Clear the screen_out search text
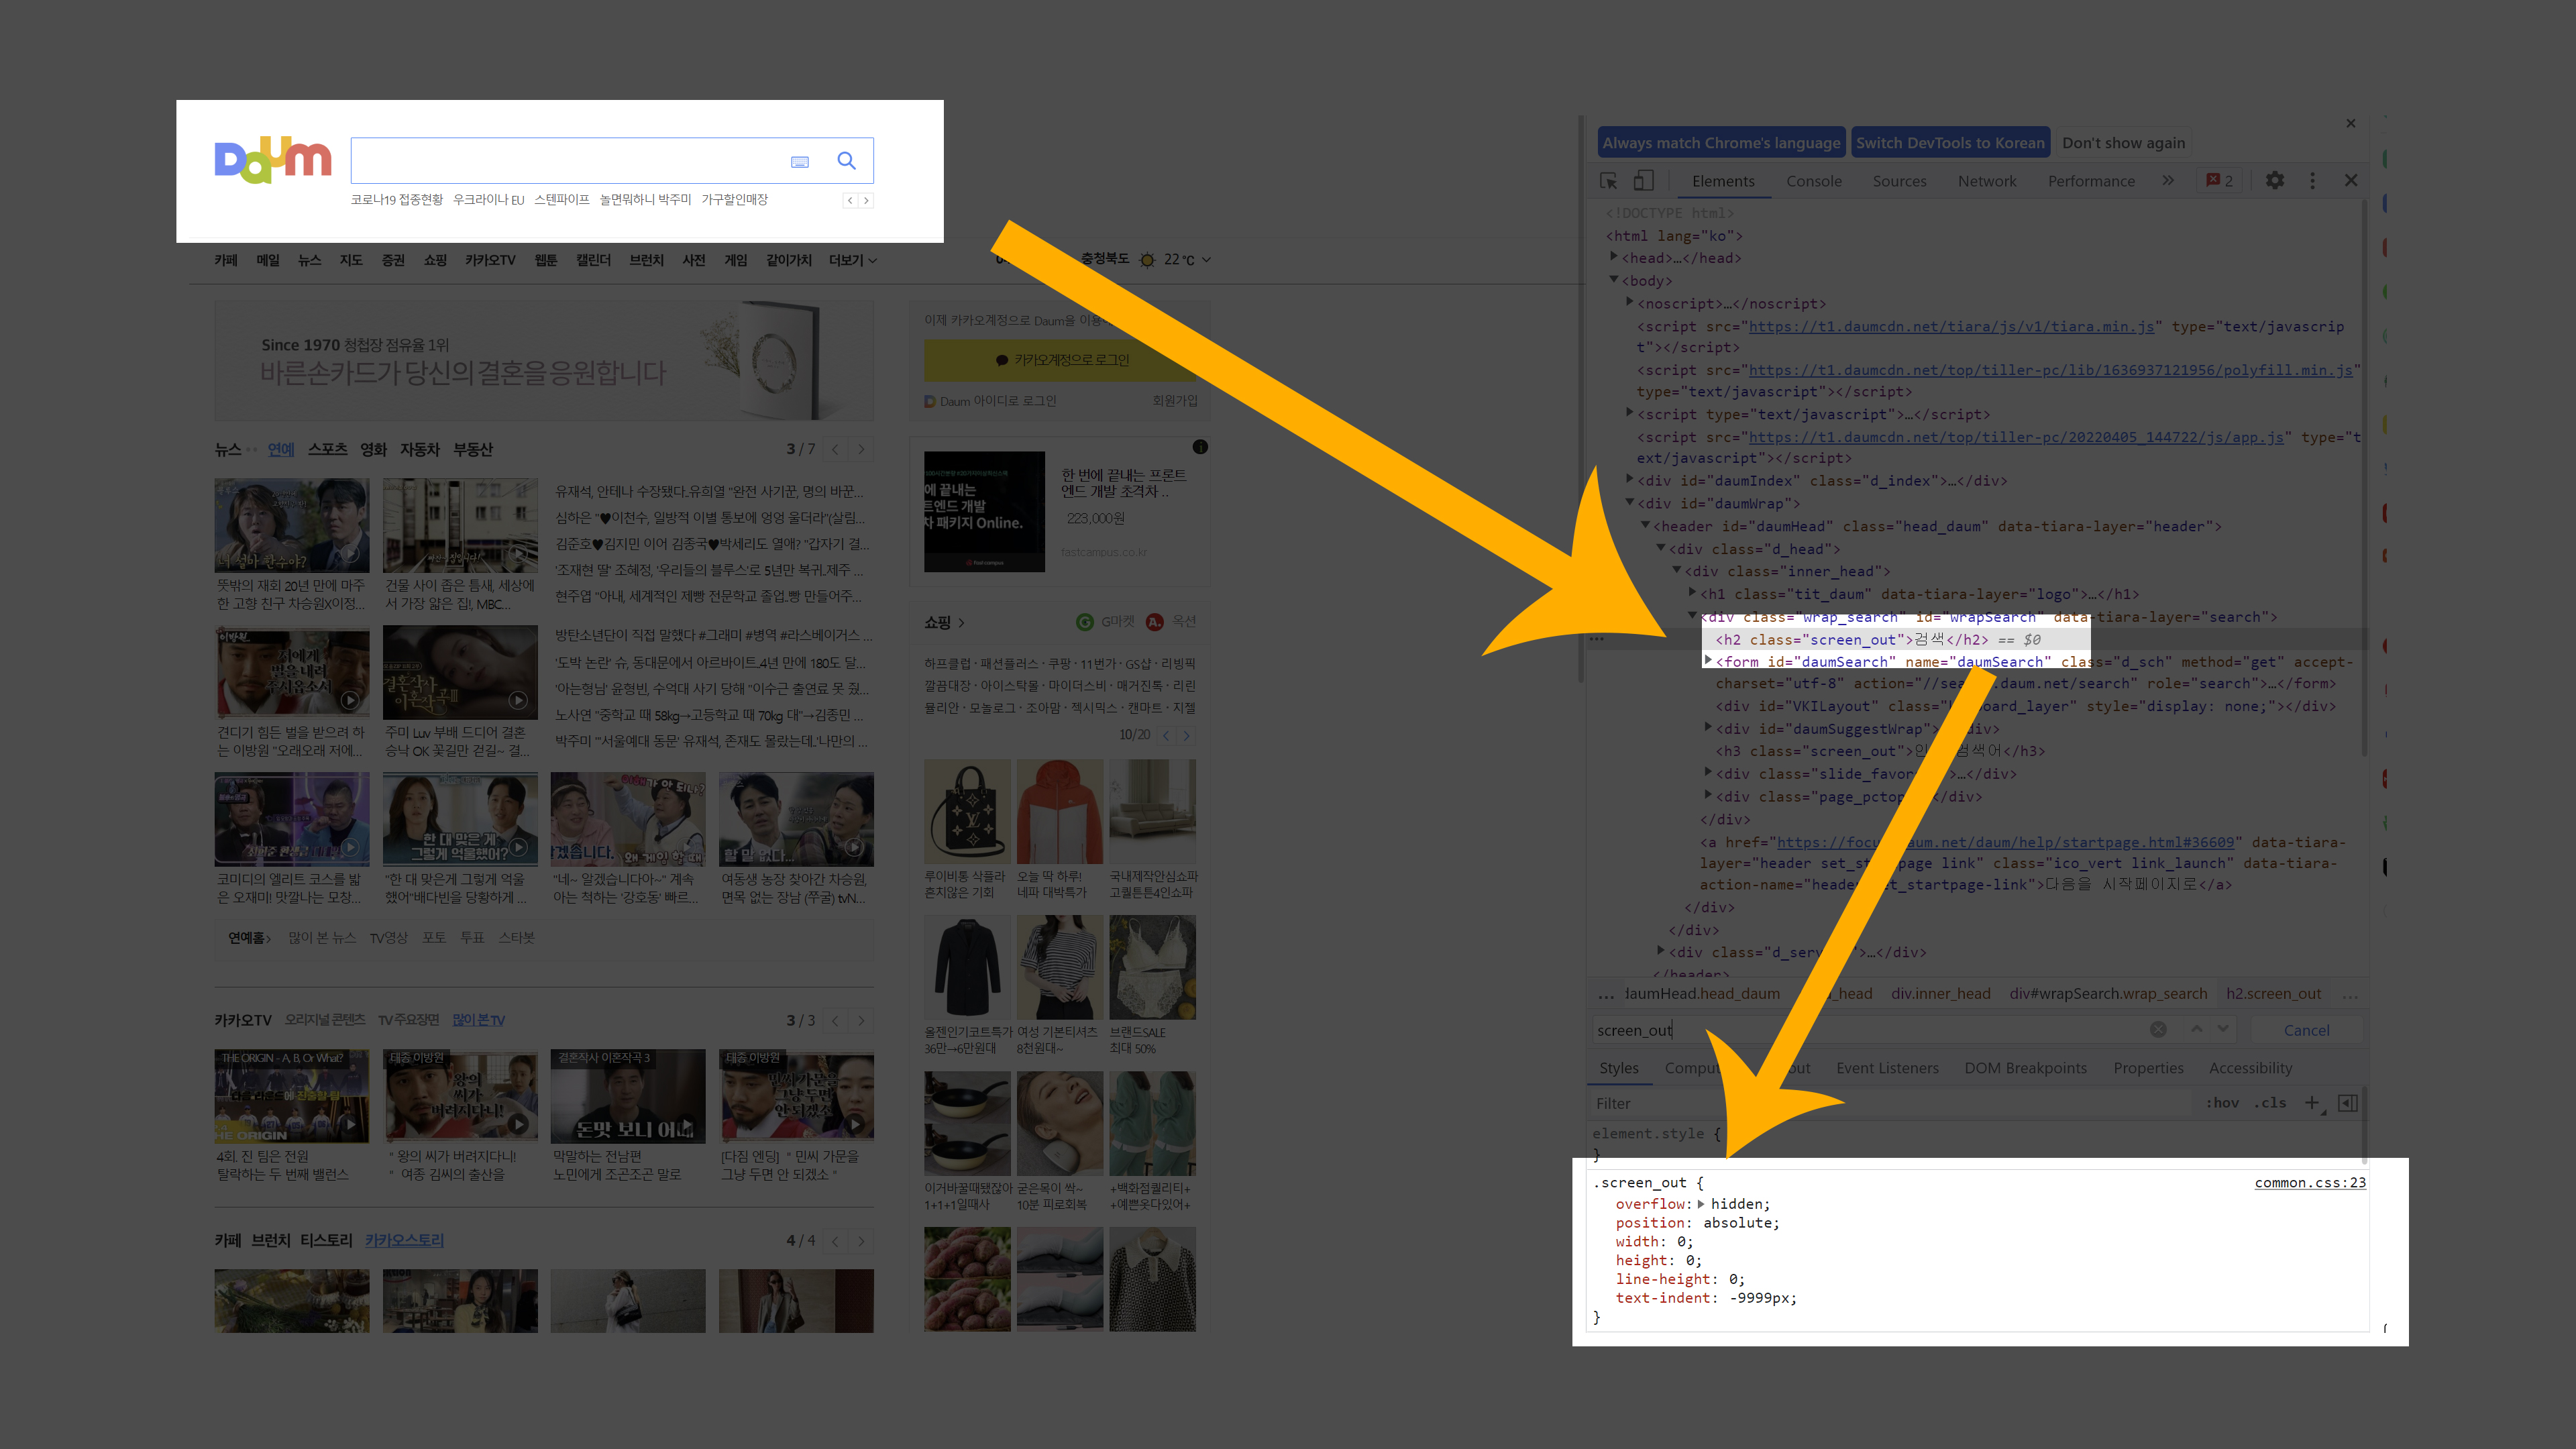 [2158, 1030]
